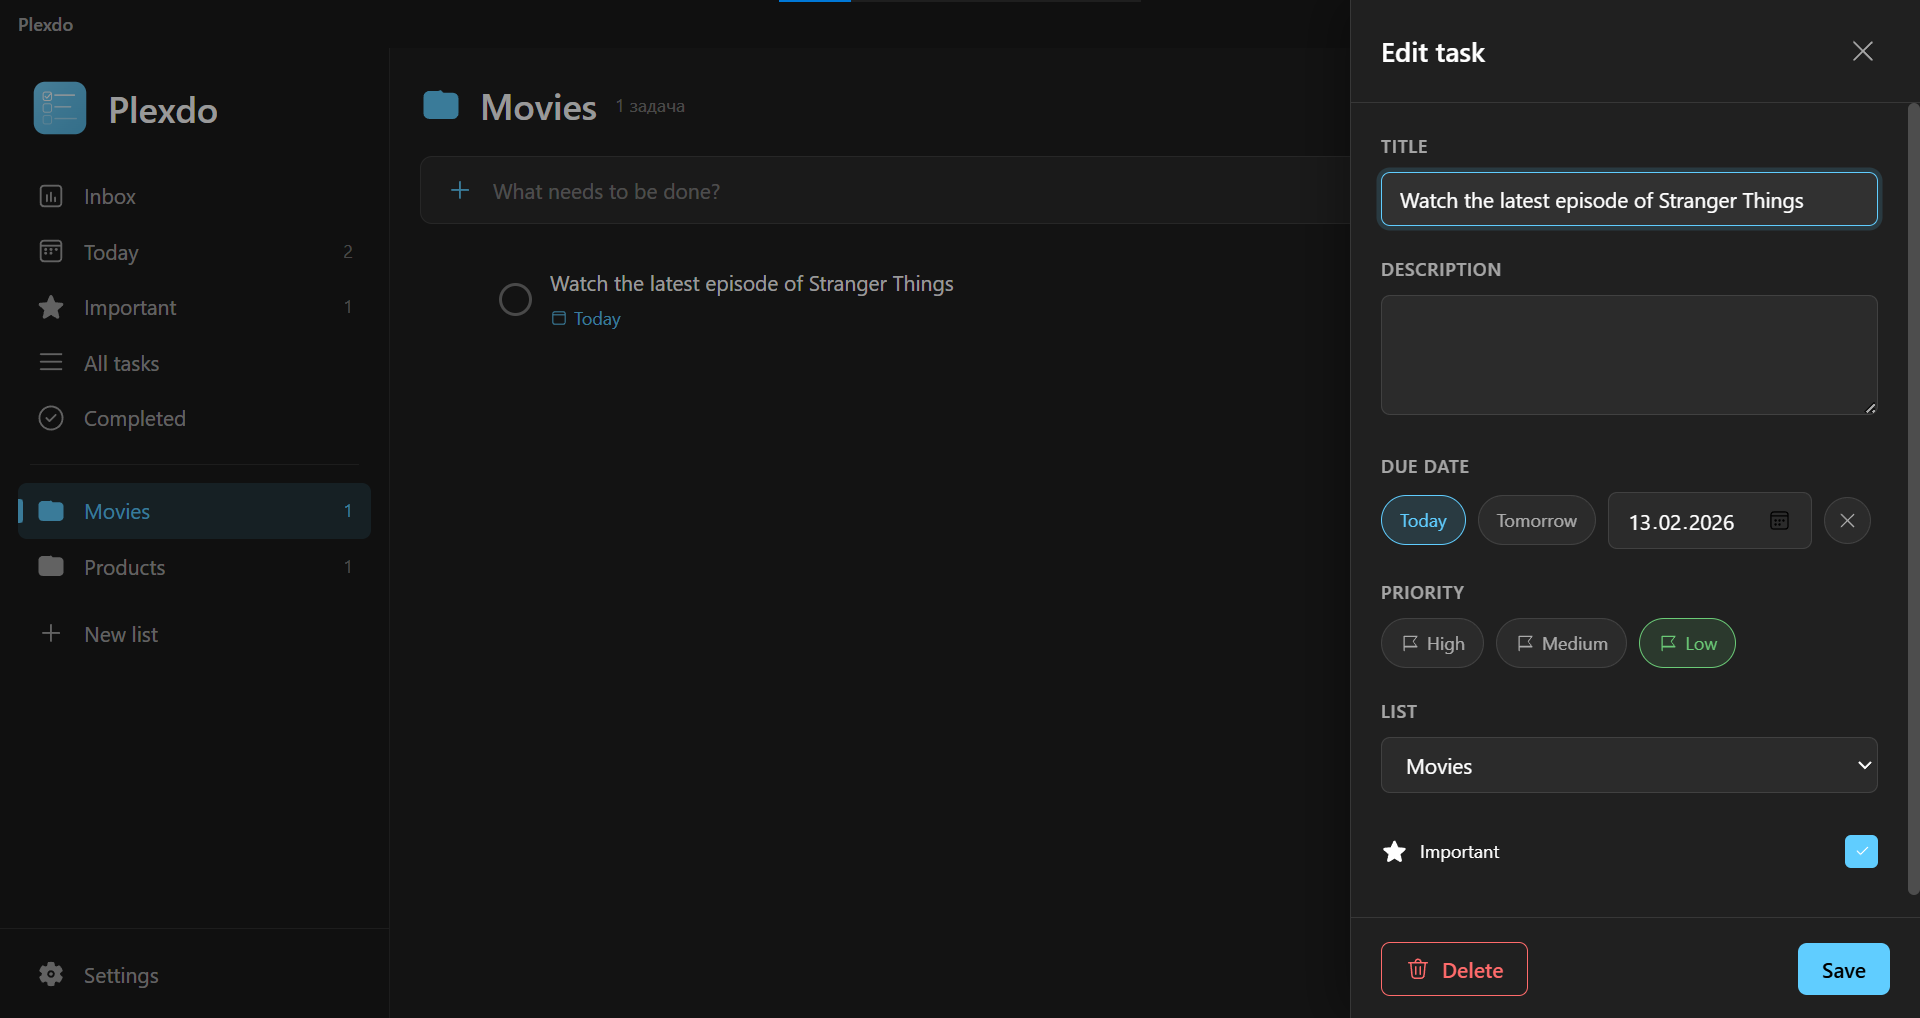Save the edited task
Image resolution: width=1920 pixels, height=1018 pixels.
(1842, 968)
